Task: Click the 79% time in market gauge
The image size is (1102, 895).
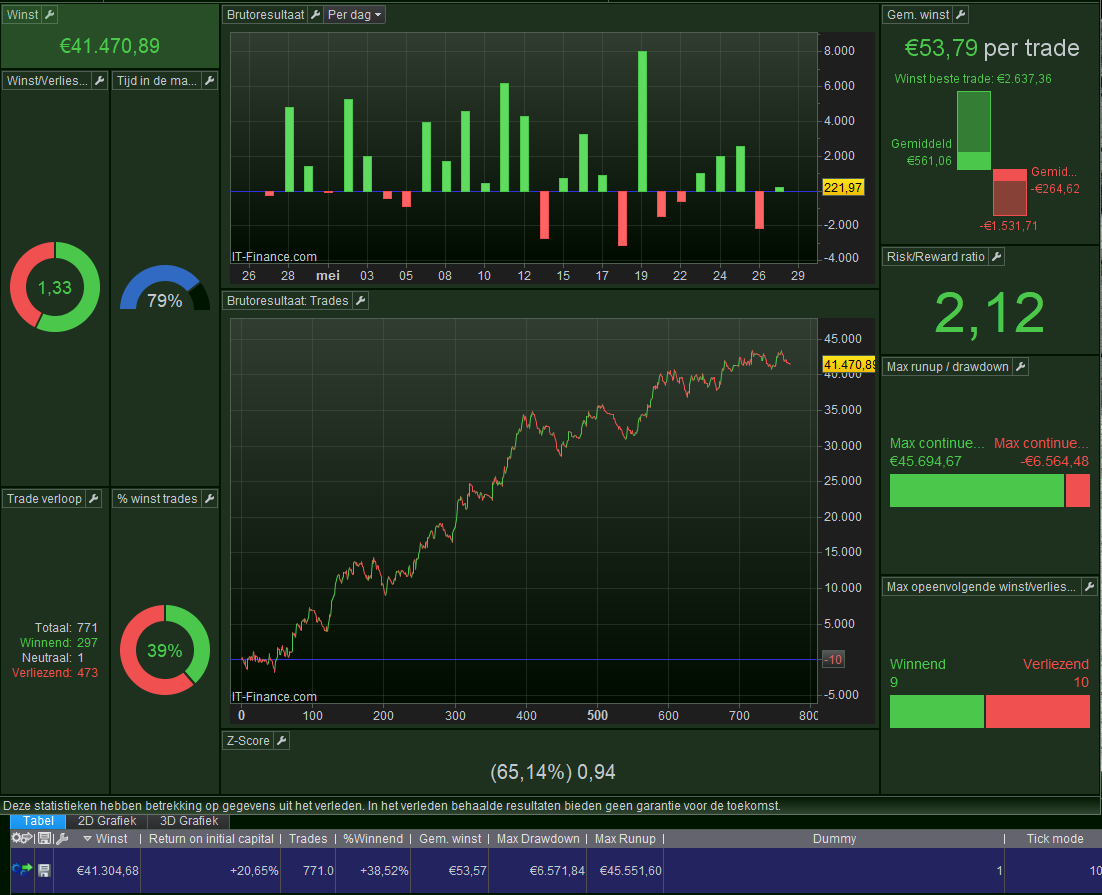Action: pyautogui.click(x=164, y=288)
